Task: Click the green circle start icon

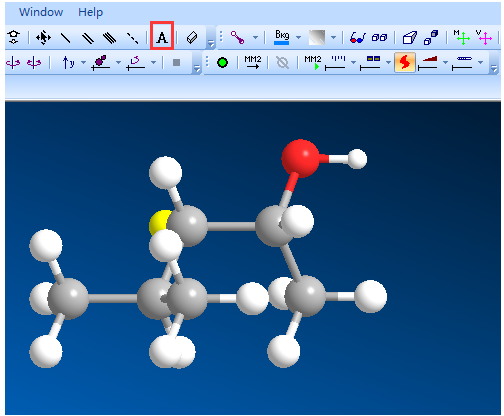Action: click(x=222, y=62)
